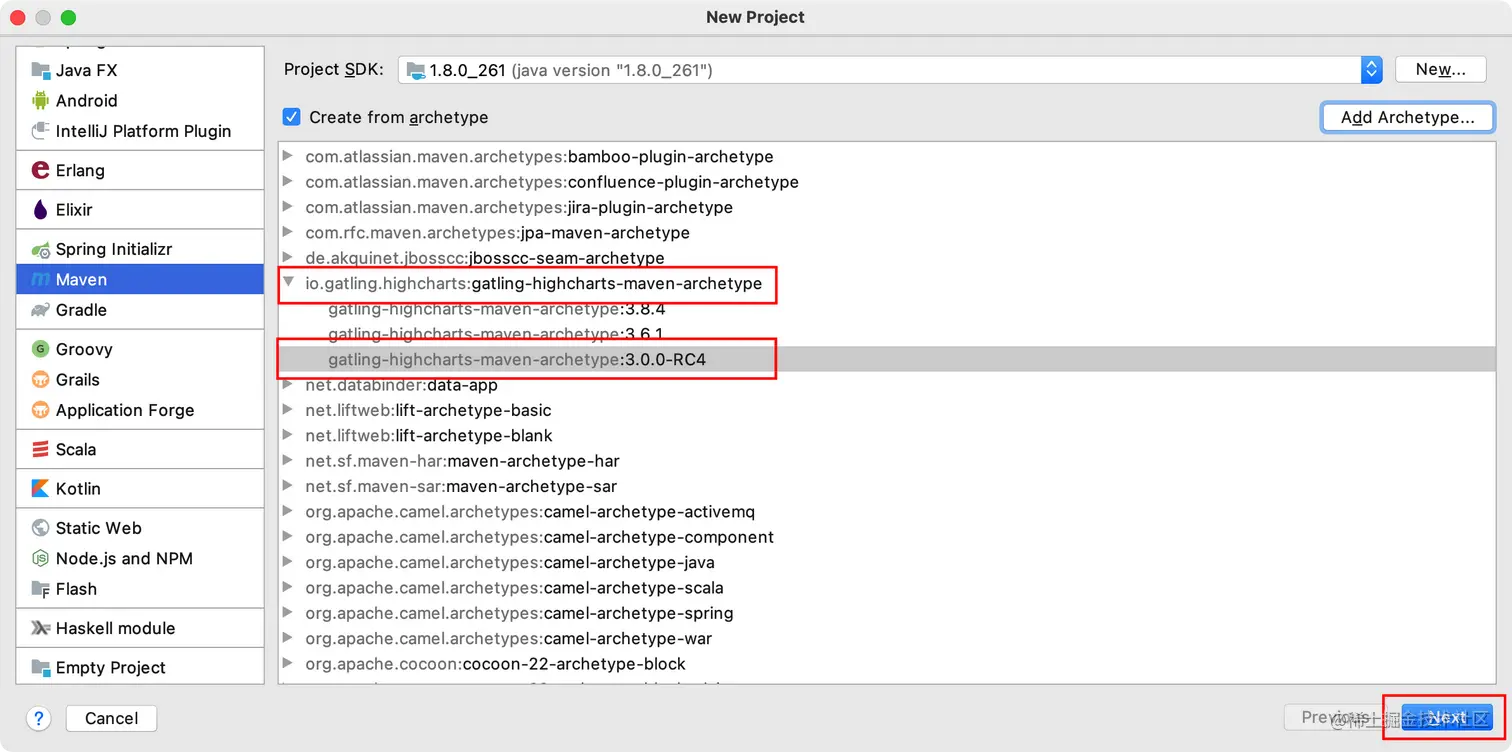Click the Groovy icon
The height and width of the screenshot is (752, 1512).
pos(40,349)
